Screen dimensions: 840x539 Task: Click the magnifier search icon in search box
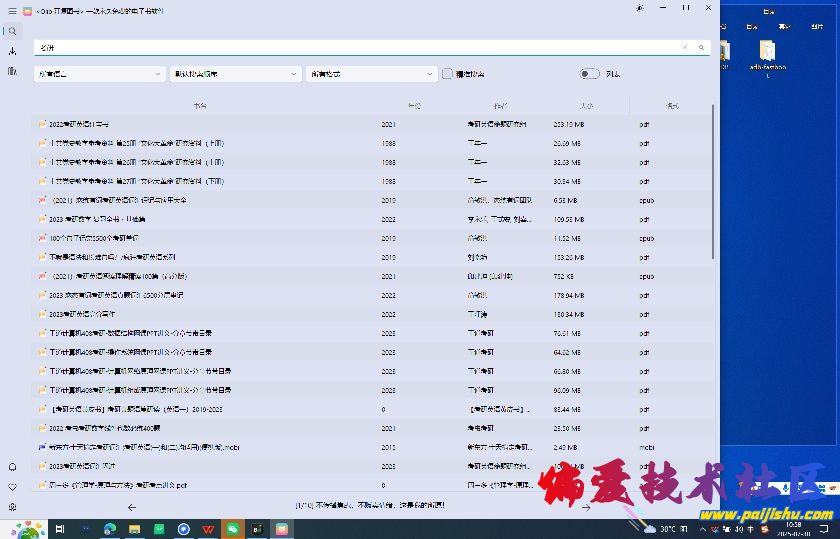(701, 47)
